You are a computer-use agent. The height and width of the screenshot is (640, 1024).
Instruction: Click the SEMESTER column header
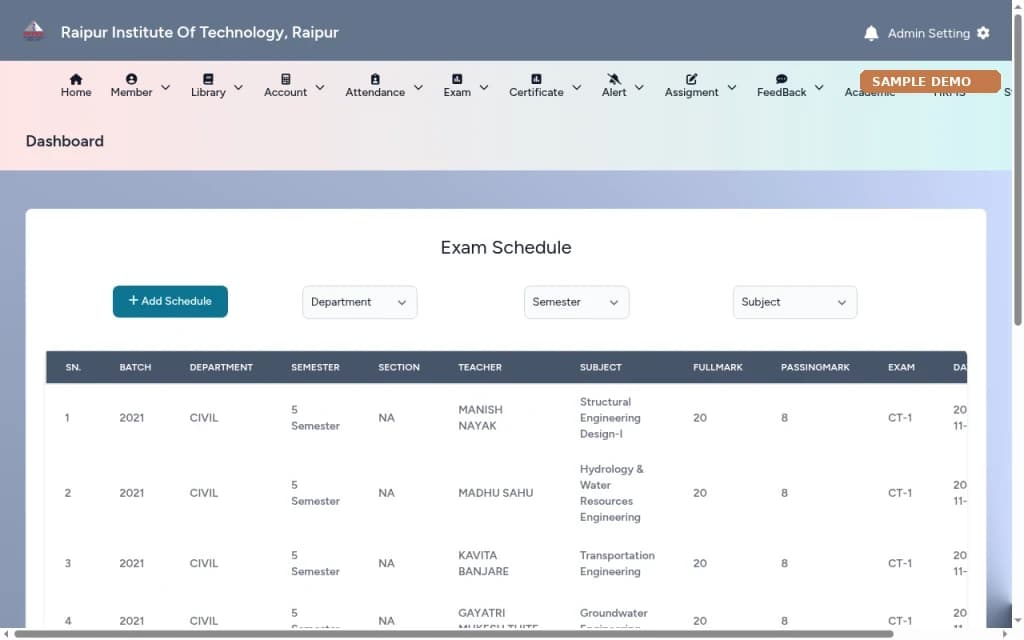point(315,368)
